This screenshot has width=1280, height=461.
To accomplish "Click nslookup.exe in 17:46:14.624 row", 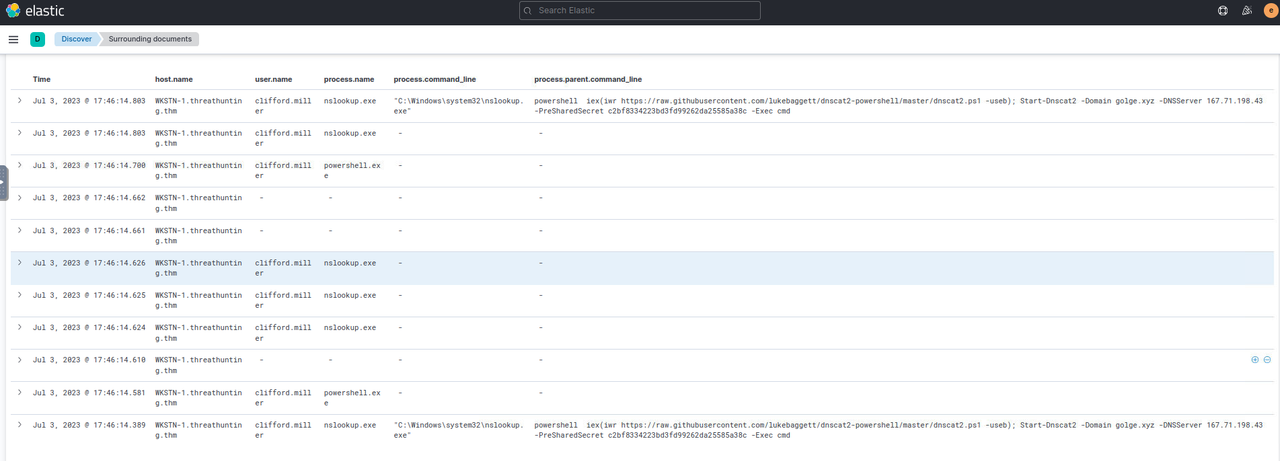I will [350, 328].
